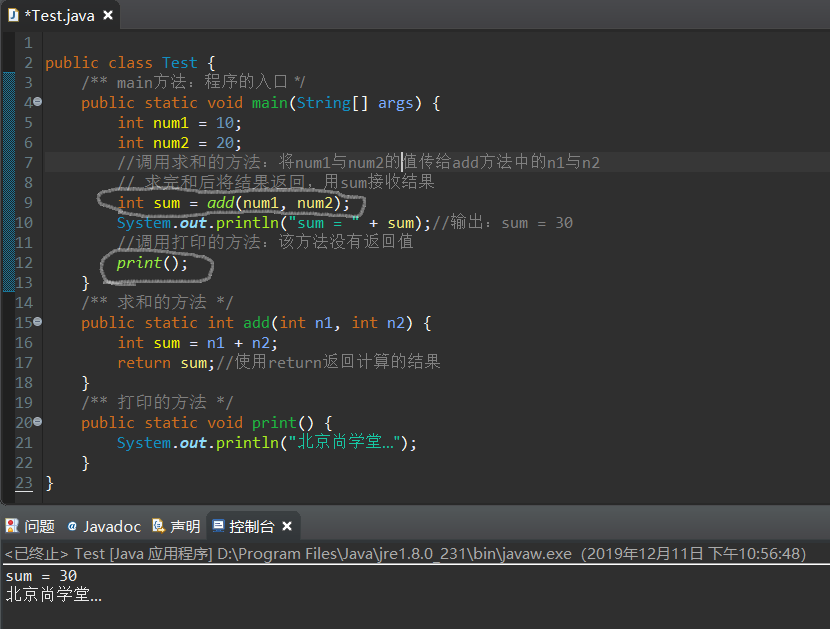830x629 pixels.
Task: Click the 'return sum;' statement
Action: (x=166, y=363)
